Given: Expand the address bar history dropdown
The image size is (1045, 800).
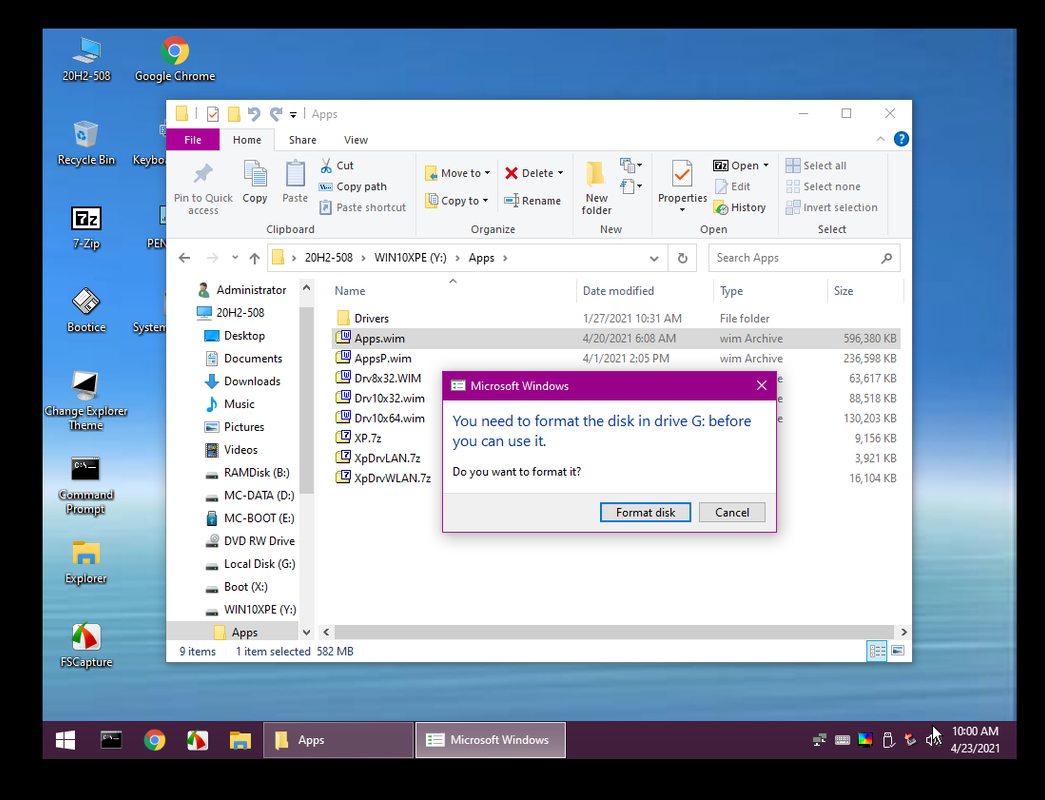Looking at the screenshot, I should pos(654,258).
